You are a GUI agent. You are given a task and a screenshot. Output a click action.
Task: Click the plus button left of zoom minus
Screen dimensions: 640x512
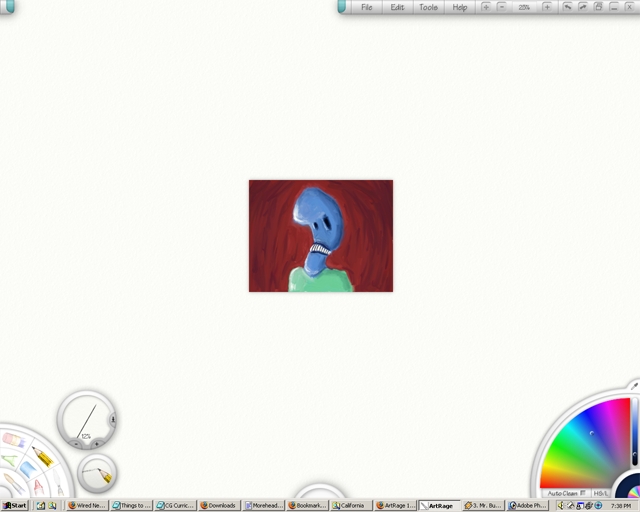[x=486, y=7]
